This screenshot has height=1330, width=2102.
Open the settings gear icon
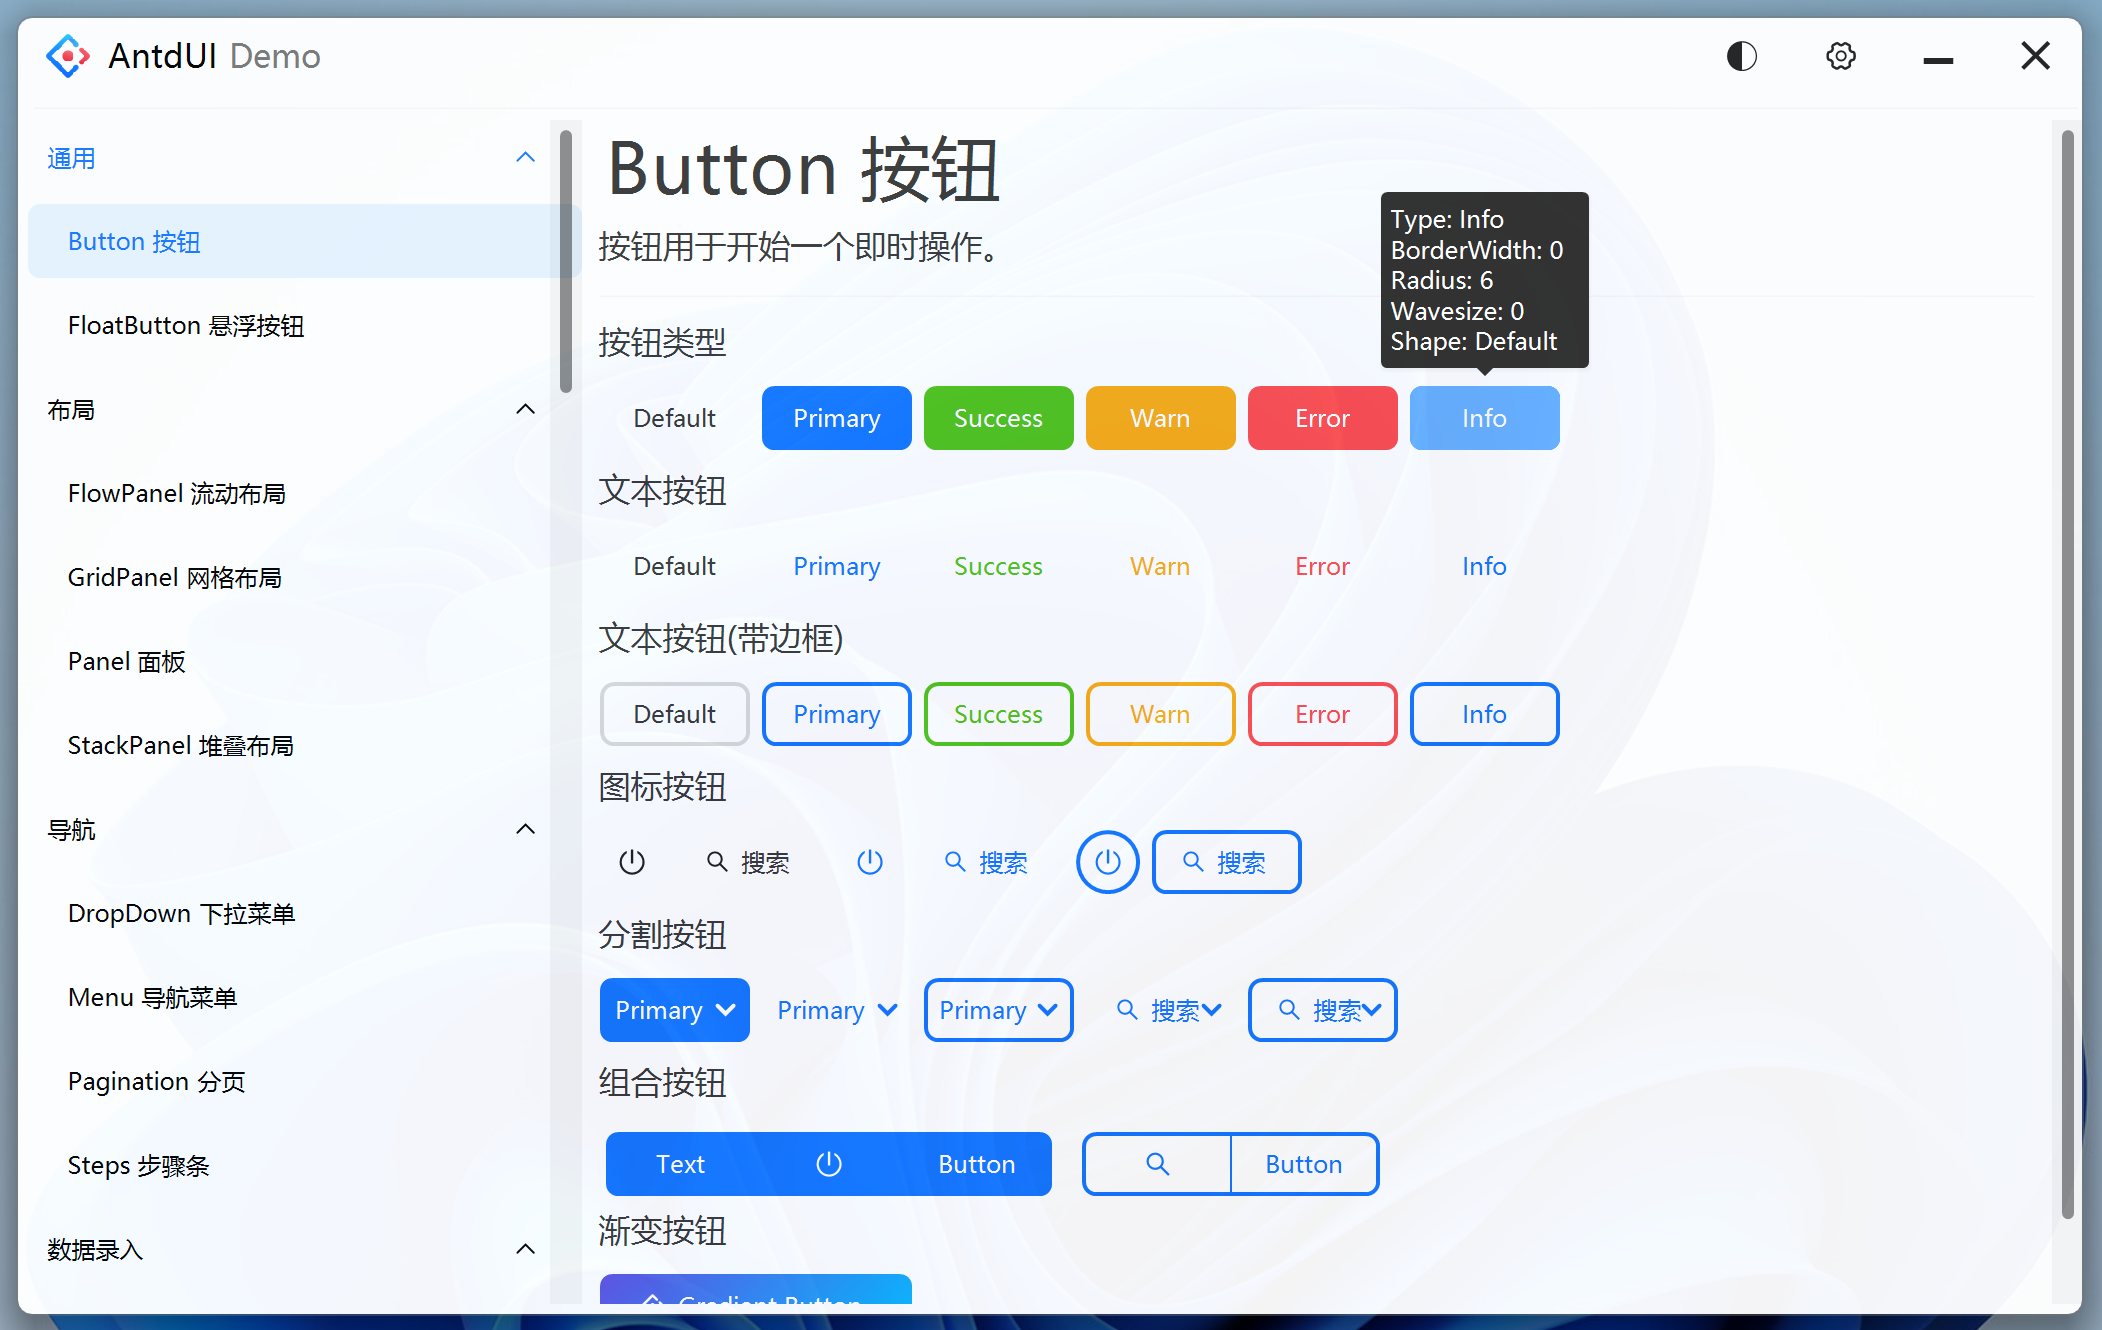(x=1840, y=56)
